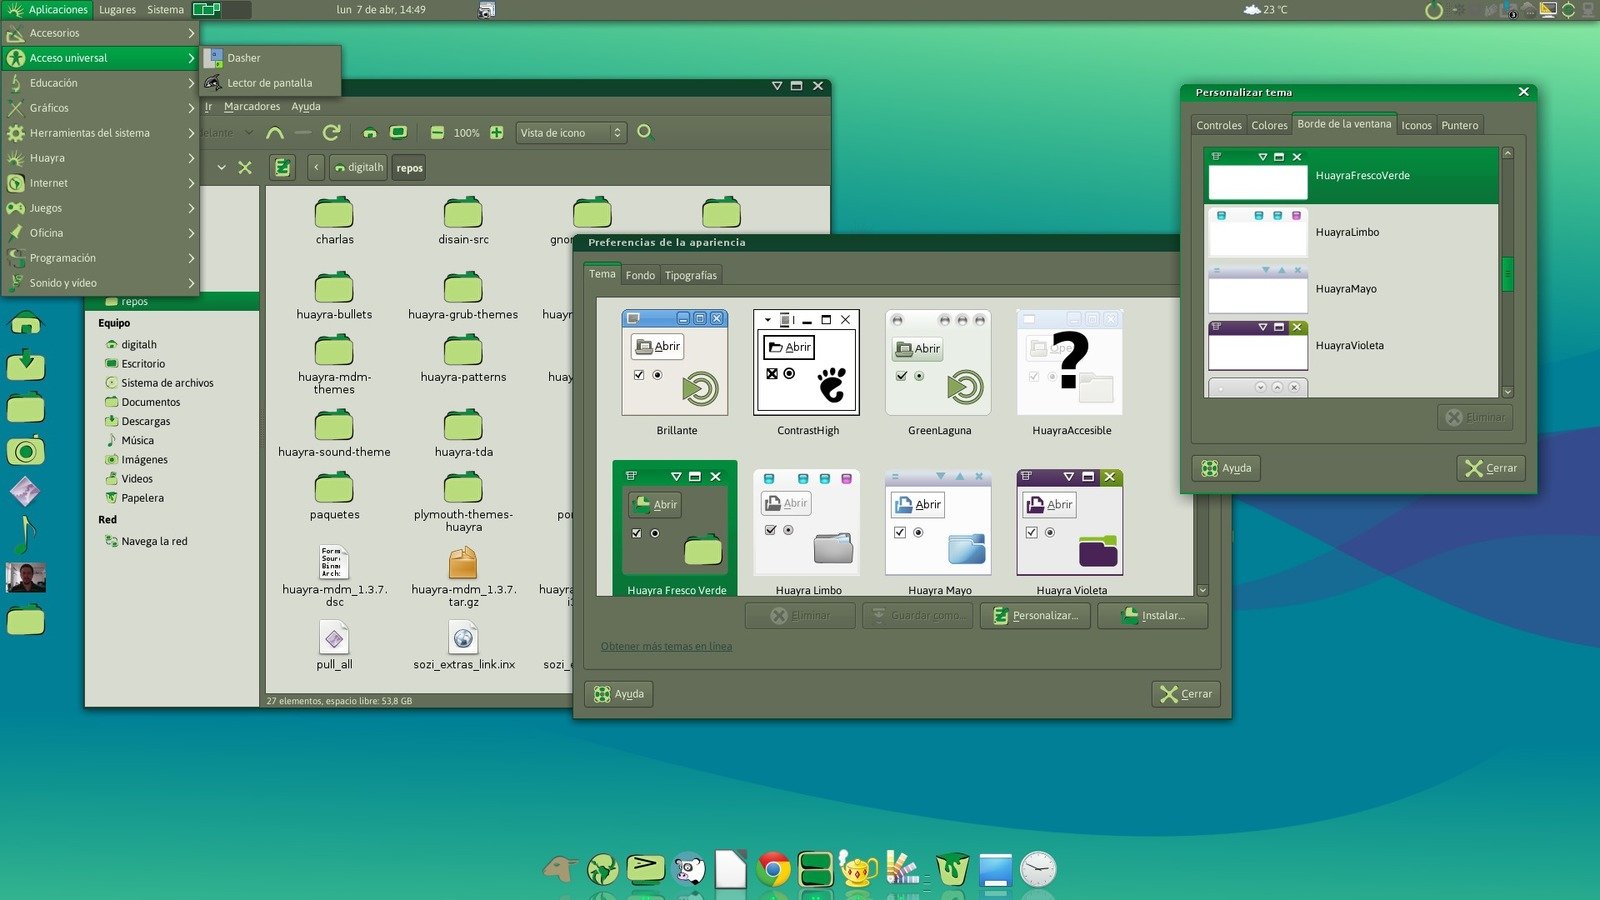This screenshot has height=900, width=1600.
Task: Close the file manager side panel
Action: 245,167
